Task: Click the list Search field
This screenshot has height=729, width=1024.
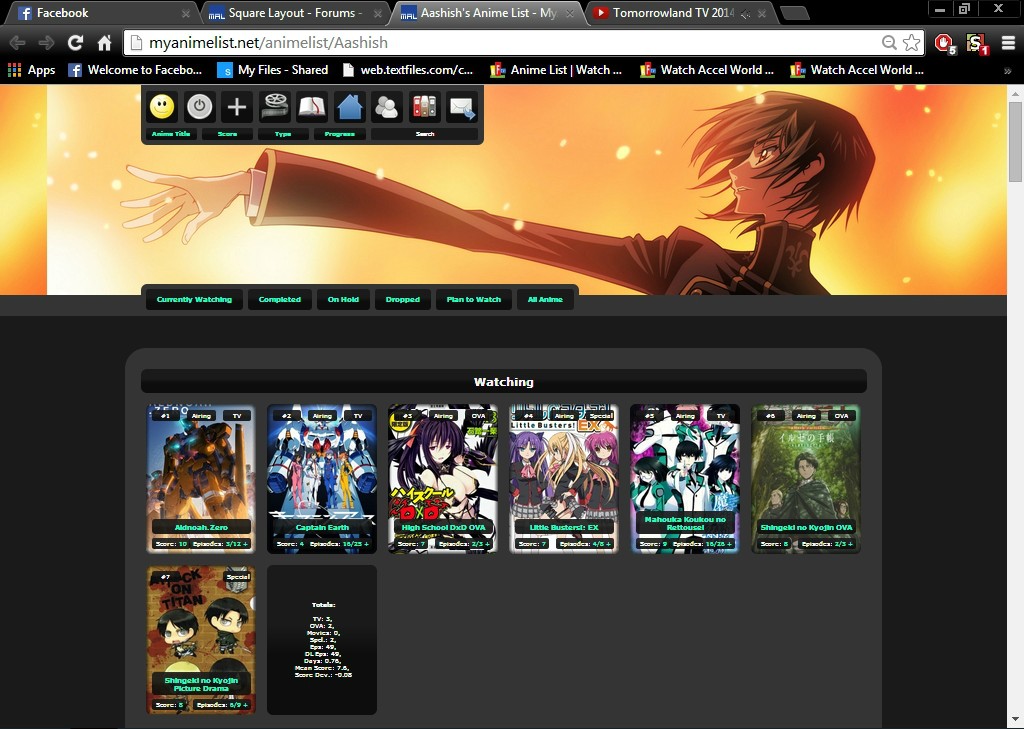Action: click(x=425, y=134)
